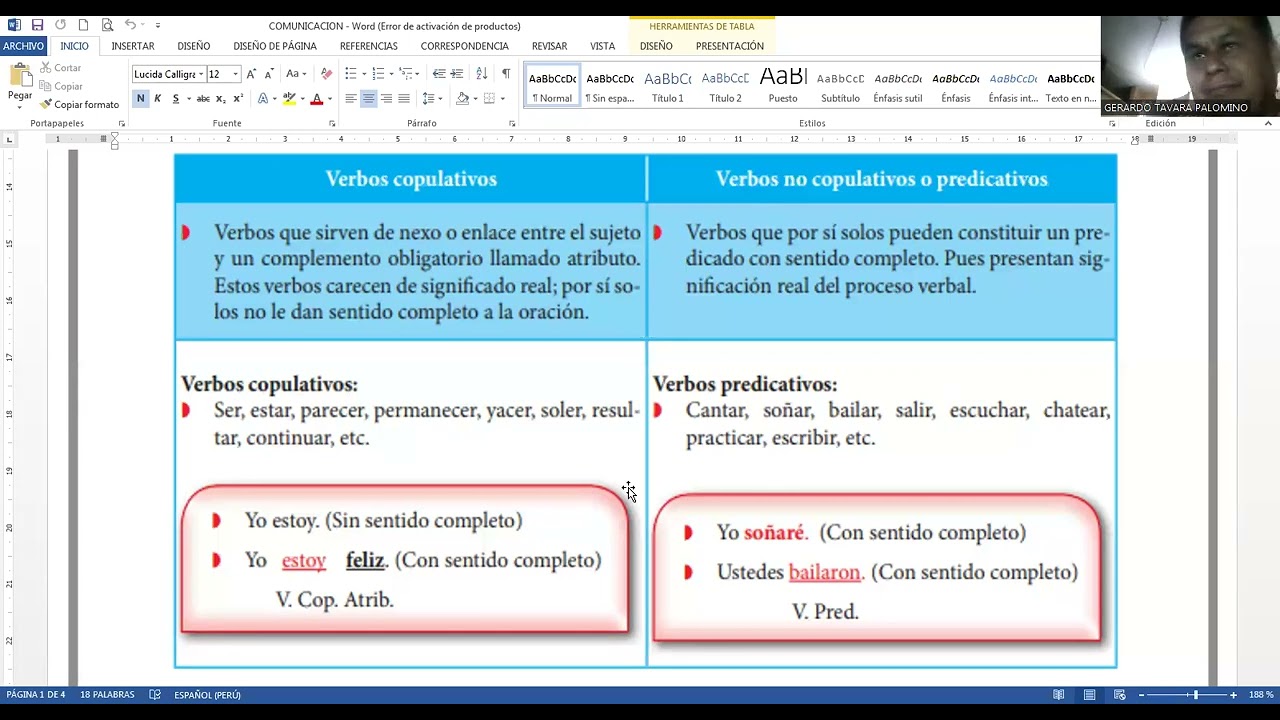Toggle italic (K) formatting

tap(157, 99)
